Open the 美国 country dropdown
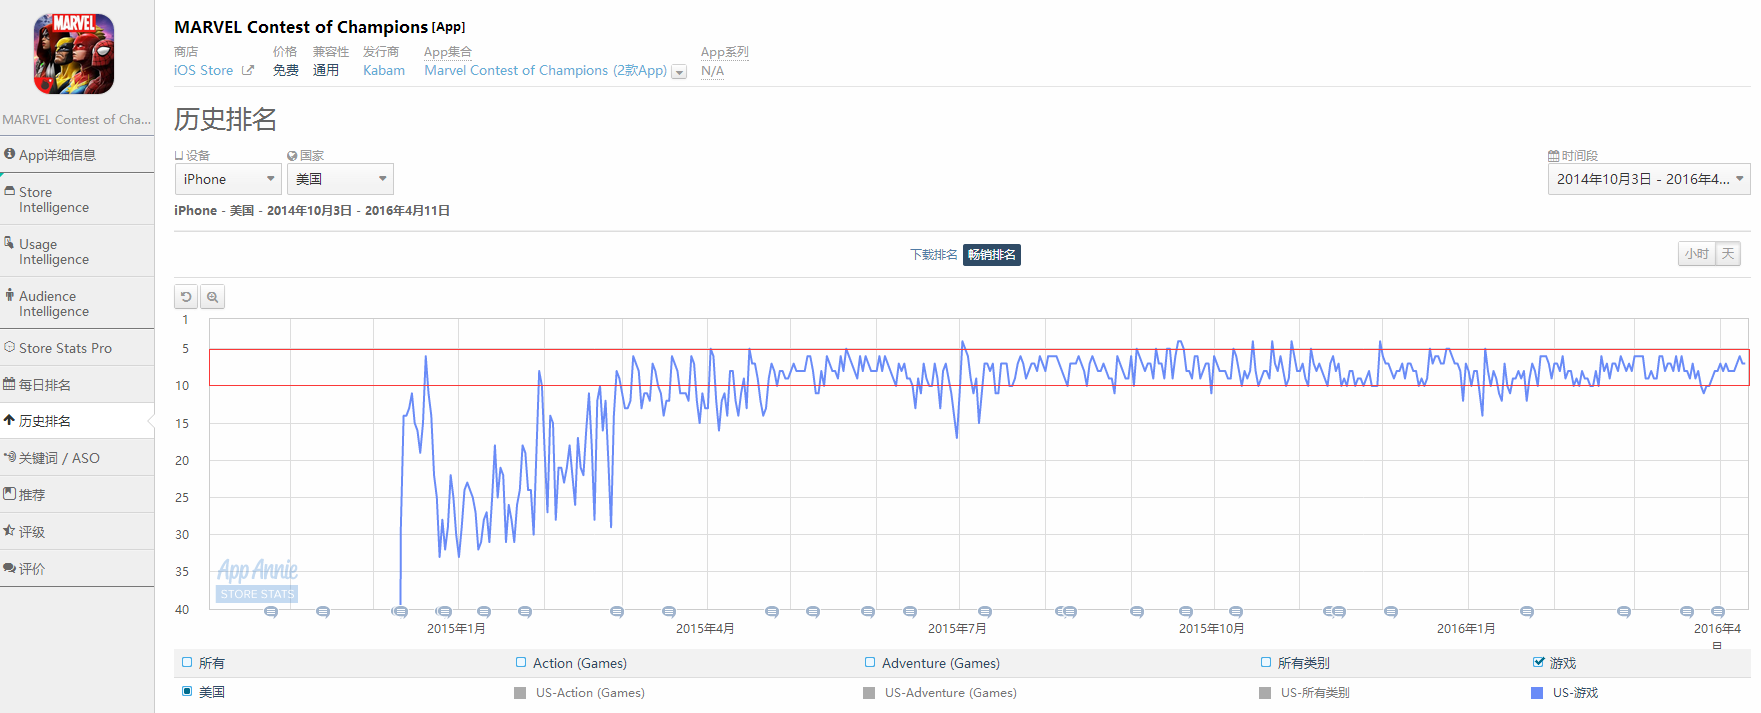Image resolution: width=1761 pixels, height=713 pixels. [x=340, y=179]
